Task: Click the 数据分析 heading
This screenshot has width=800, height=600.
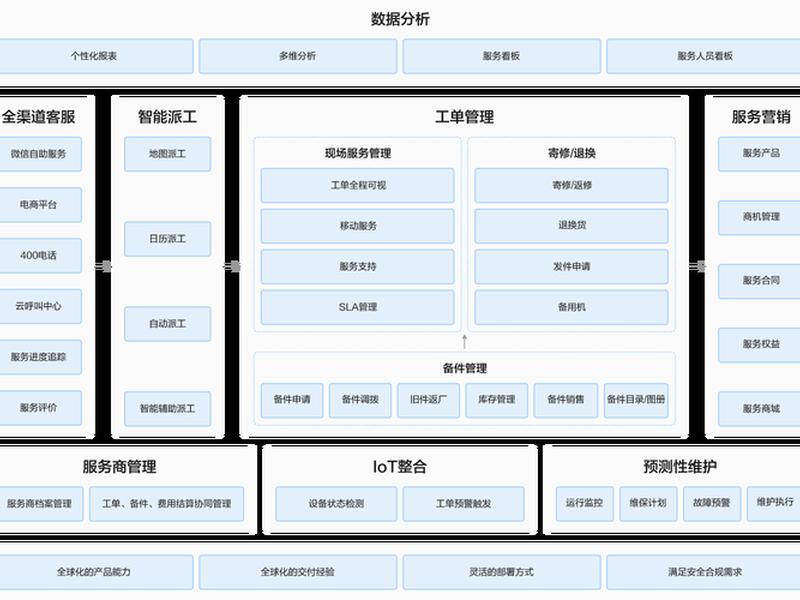Action: point(400,19)
